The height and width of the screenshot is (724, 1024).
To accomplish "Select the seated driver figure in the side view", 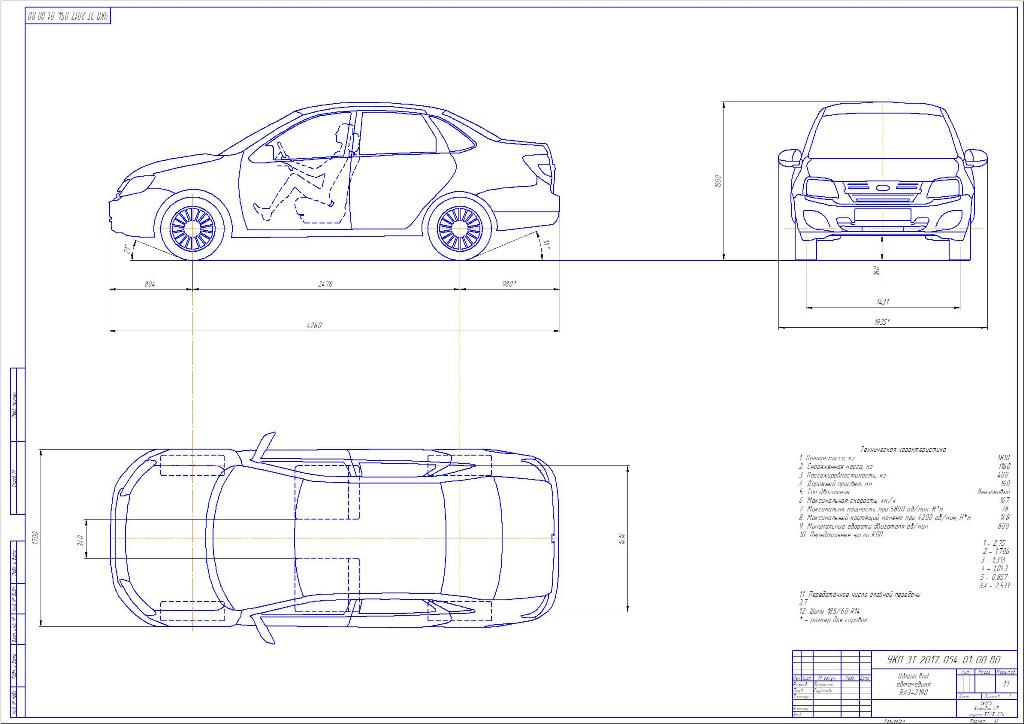I will tap(304, 173).
